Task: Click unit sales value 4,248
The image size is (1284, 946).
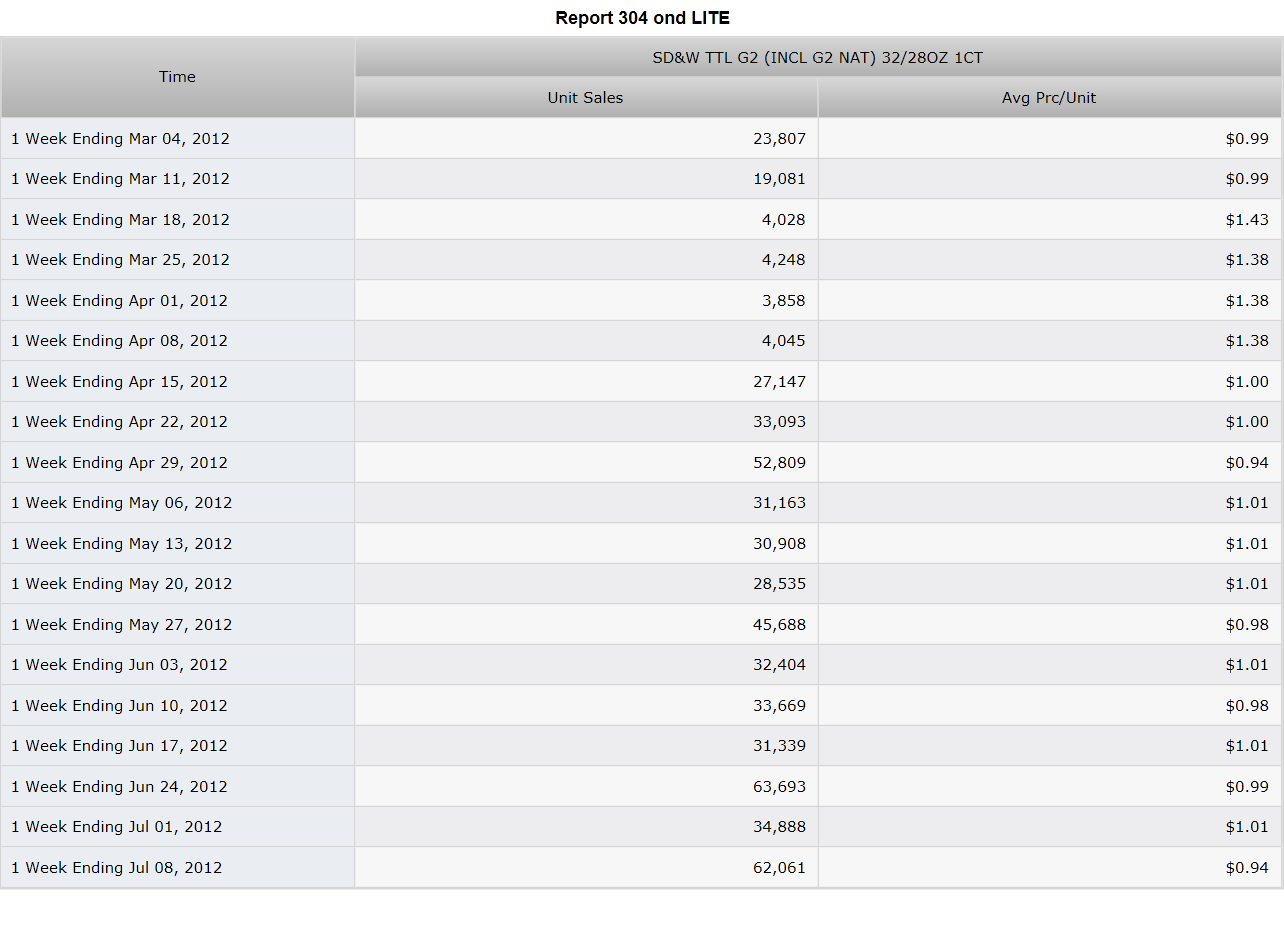Action: 784,260
